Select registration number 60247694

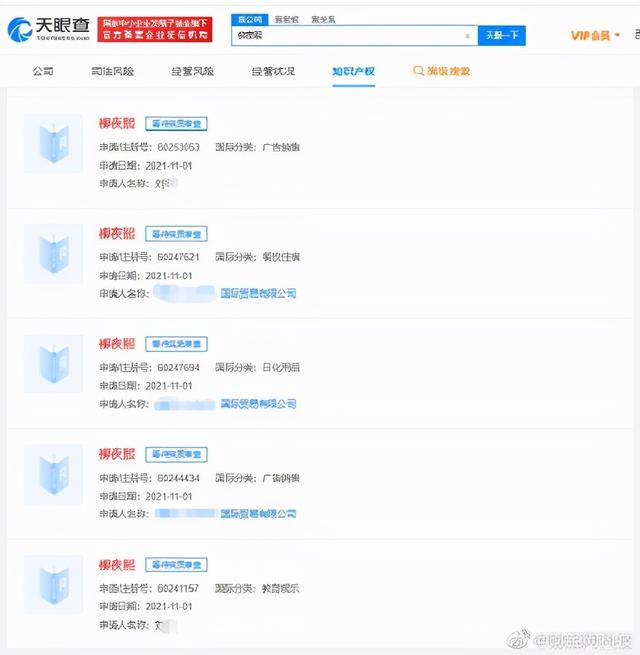click(x=178, y=368)
